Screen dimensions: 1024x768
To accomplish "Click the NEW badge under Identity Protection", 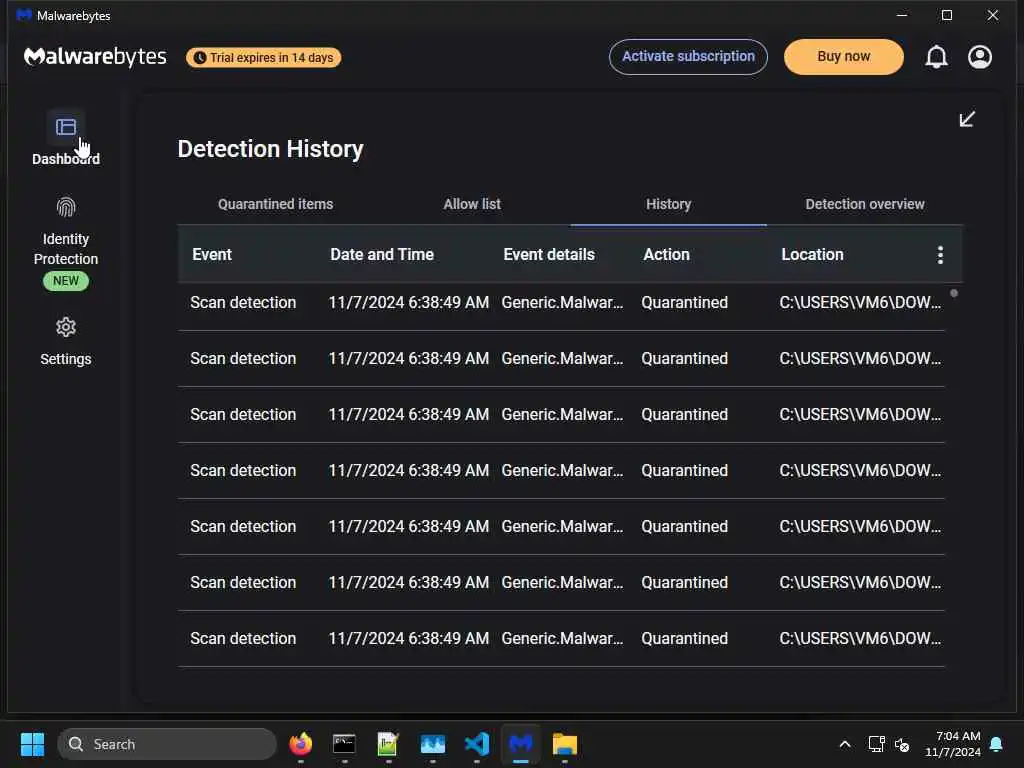I will tap(66, 281).
